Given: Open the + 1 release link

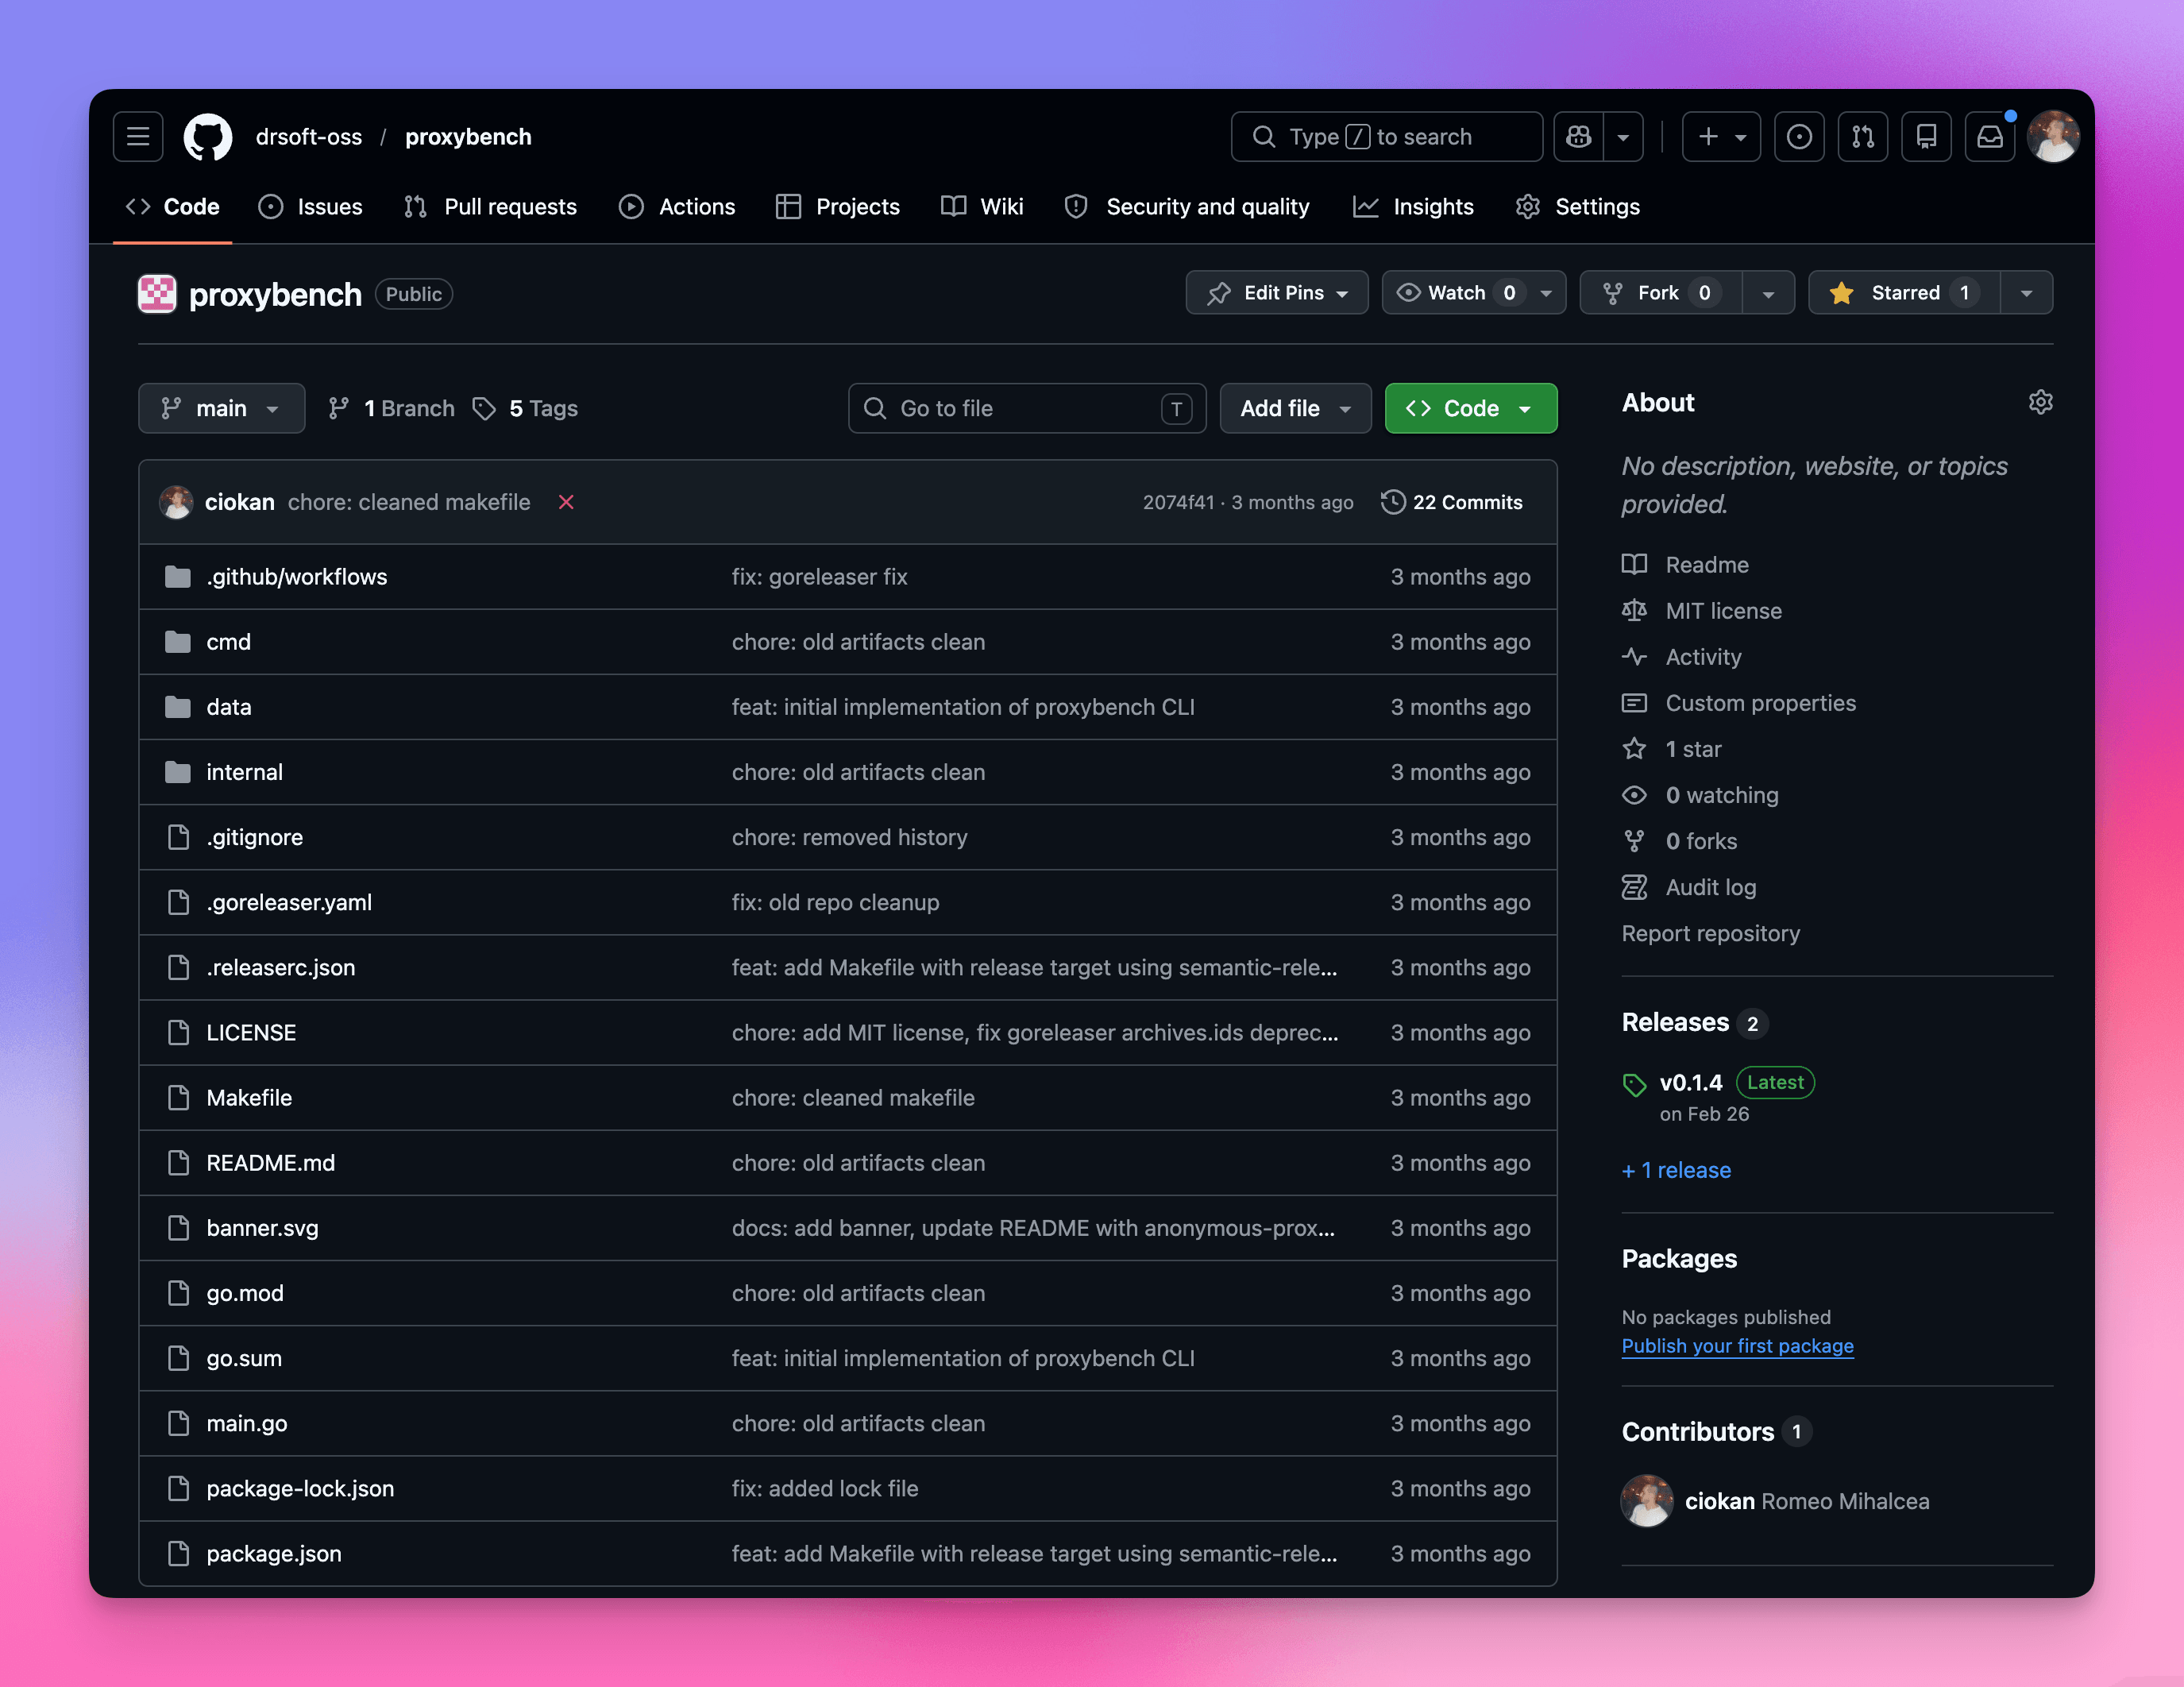Looking at the screenshot, I should [1676, 1170].
